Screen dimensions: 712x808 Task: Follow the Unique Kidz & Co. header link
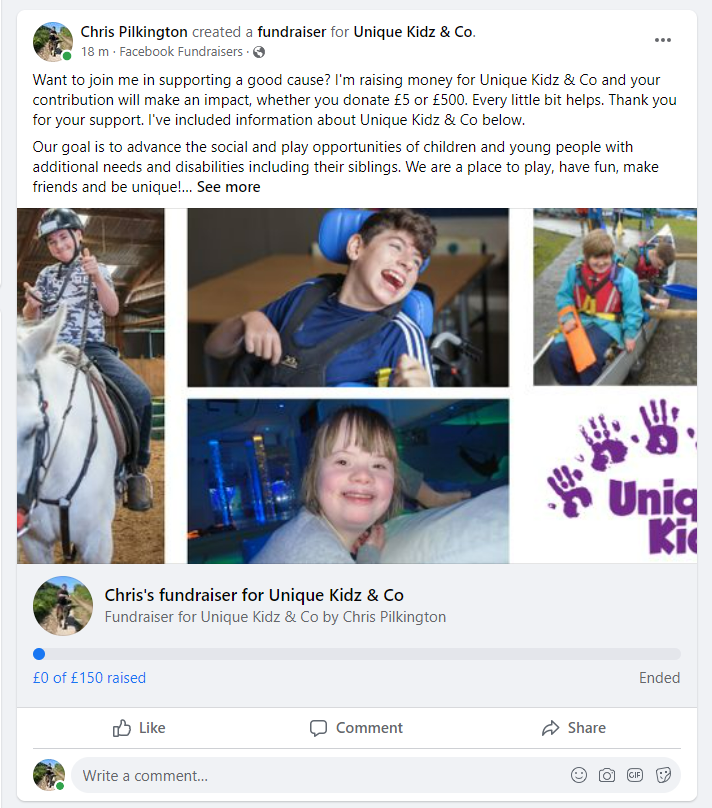414,32
